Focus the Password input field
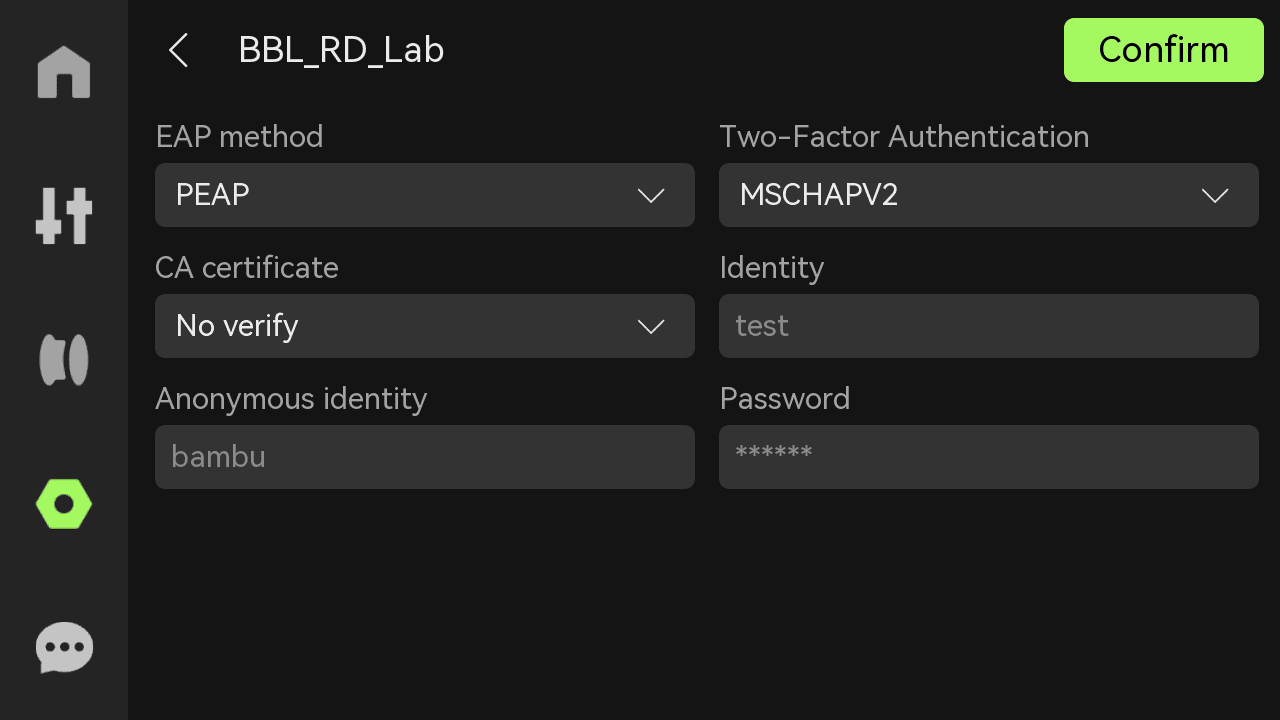The width and height of the screenshot is (1280, 720). (x=989, y=457)
